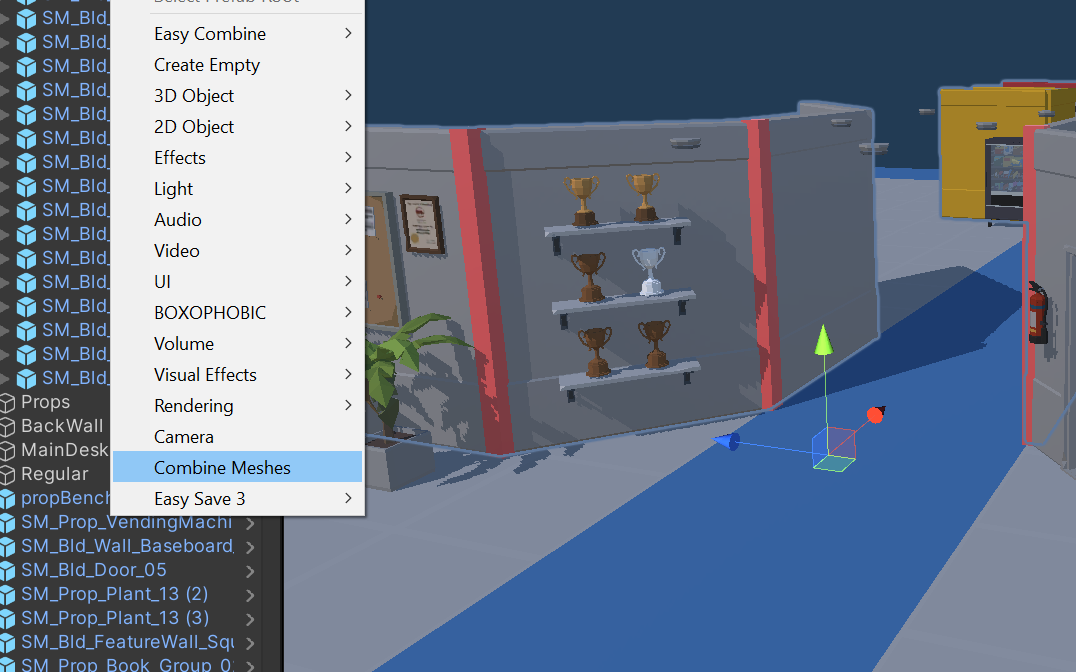Click the SM_Prop_Plant_13 (3) prefab icon
The width and height of the screenshot is (1076, 672).
pyautogui.click(x=8, y=618)
